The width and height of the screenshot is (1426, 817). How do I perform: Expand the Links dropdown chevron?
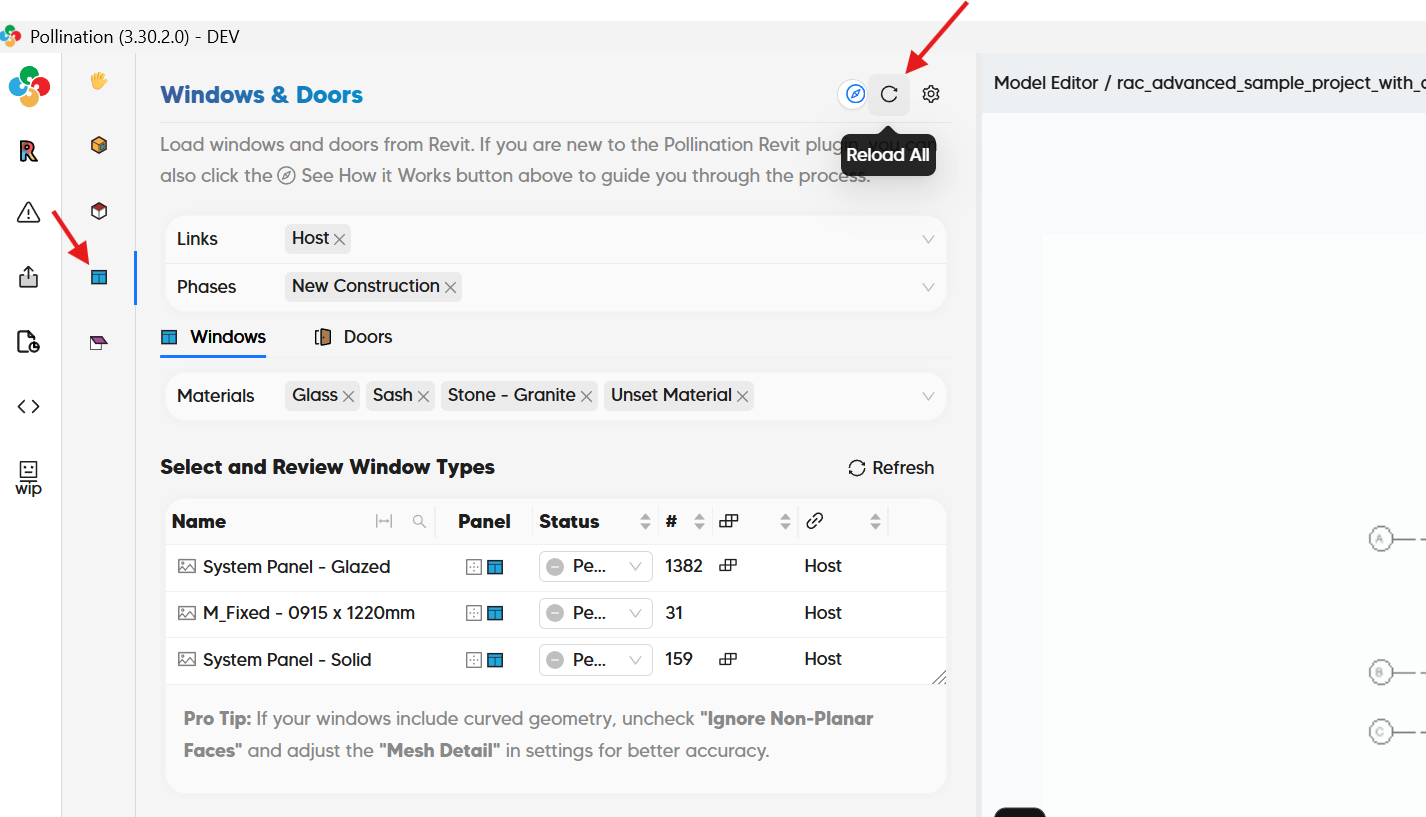coord(928,239)
